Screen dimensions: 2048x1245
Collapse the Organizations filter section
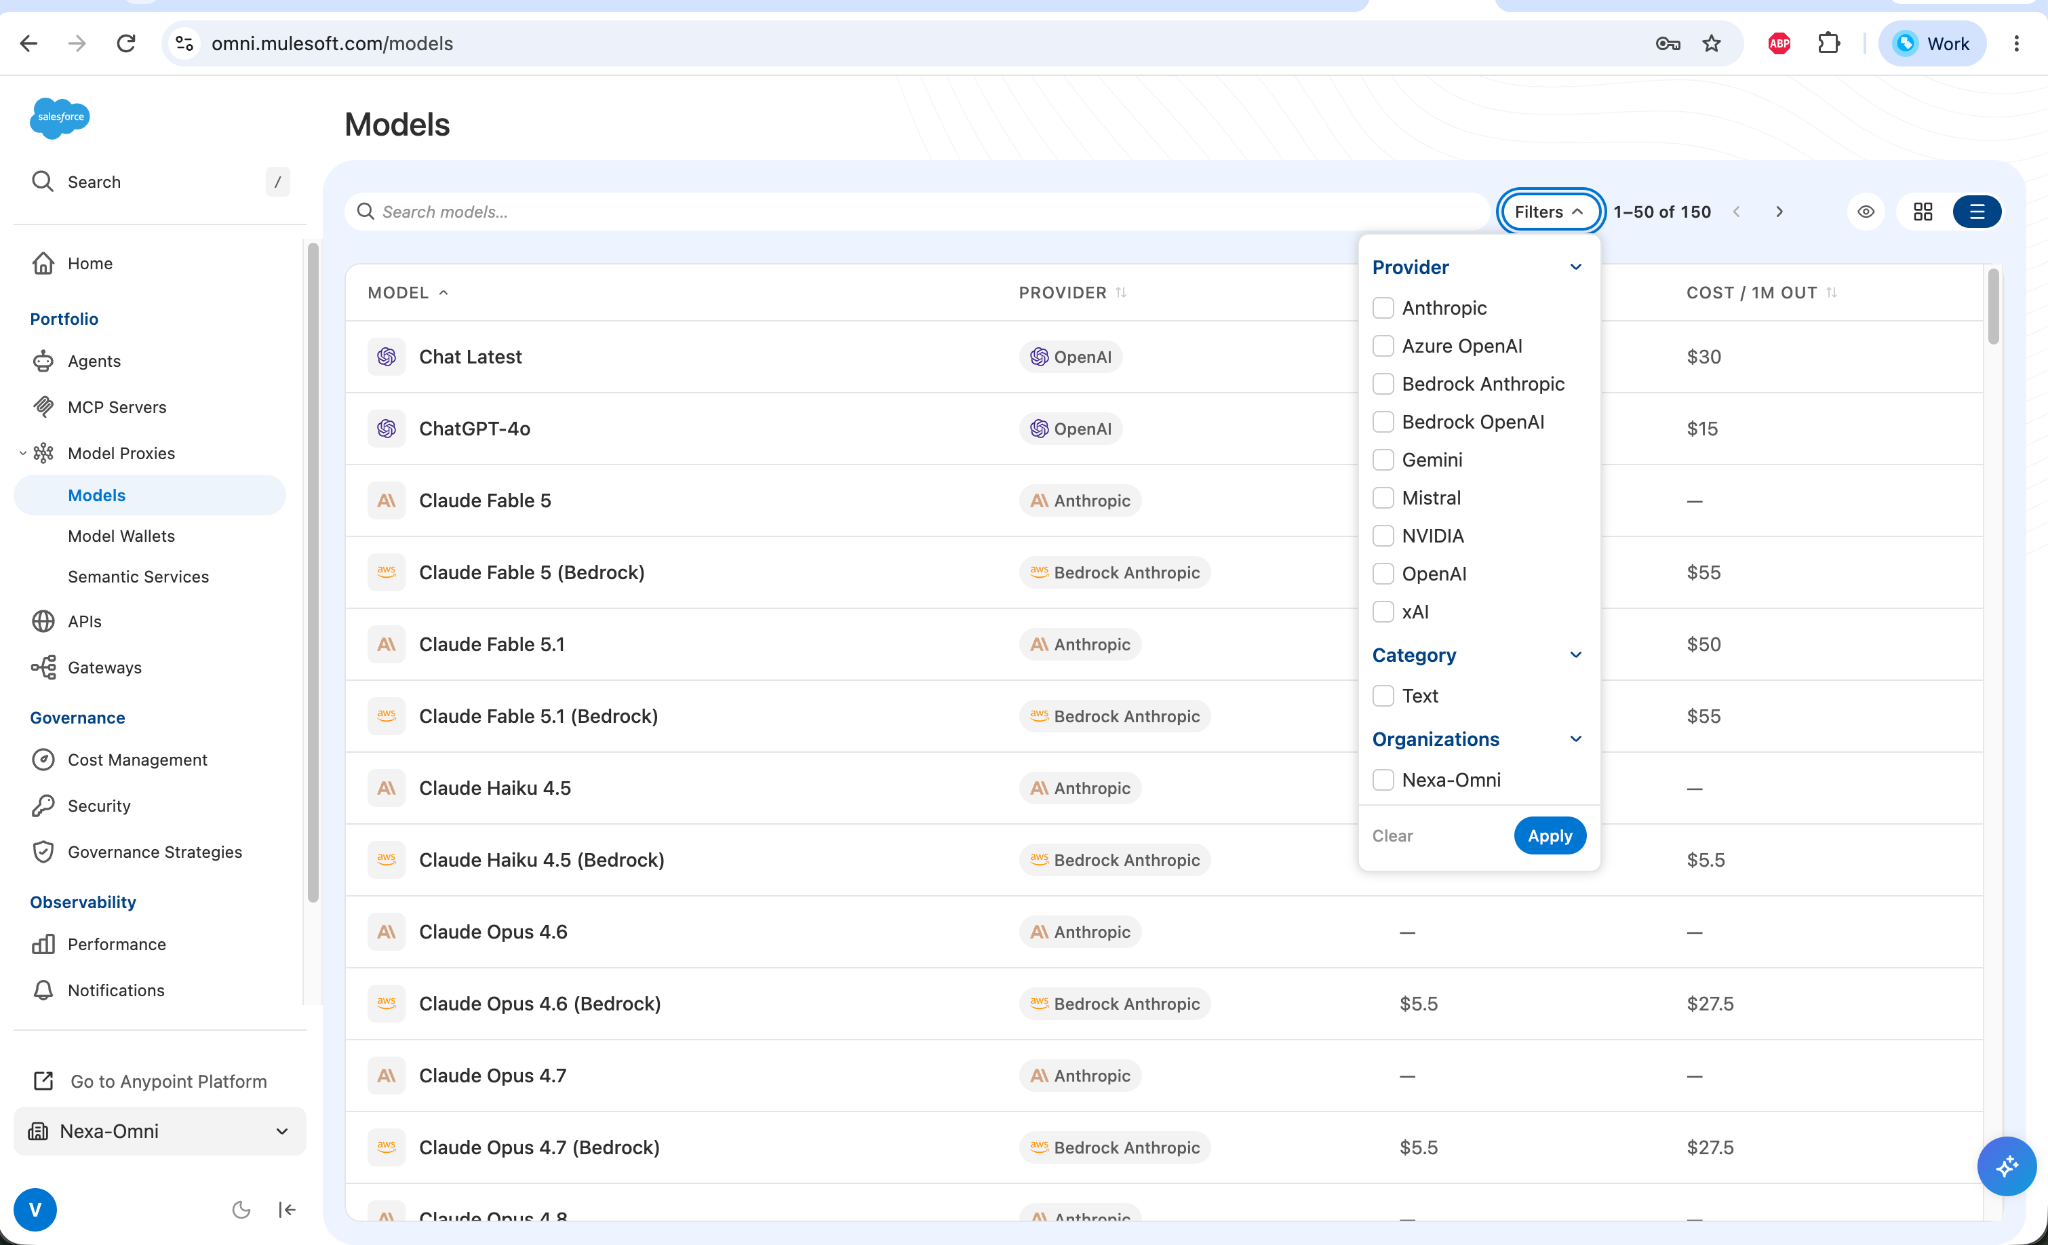(1576, 739)
